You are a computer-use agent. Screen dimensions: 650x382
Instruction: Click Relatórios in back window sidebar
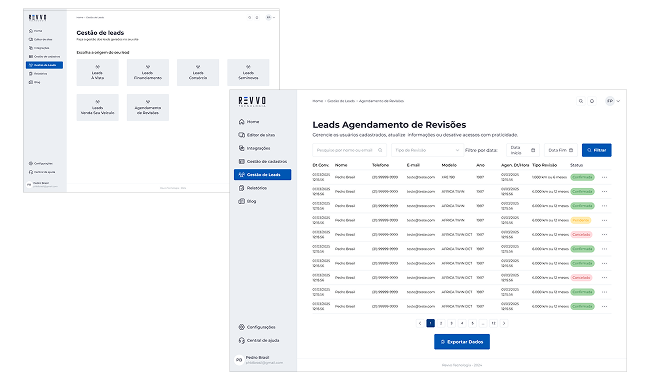[x=38, y=74]
